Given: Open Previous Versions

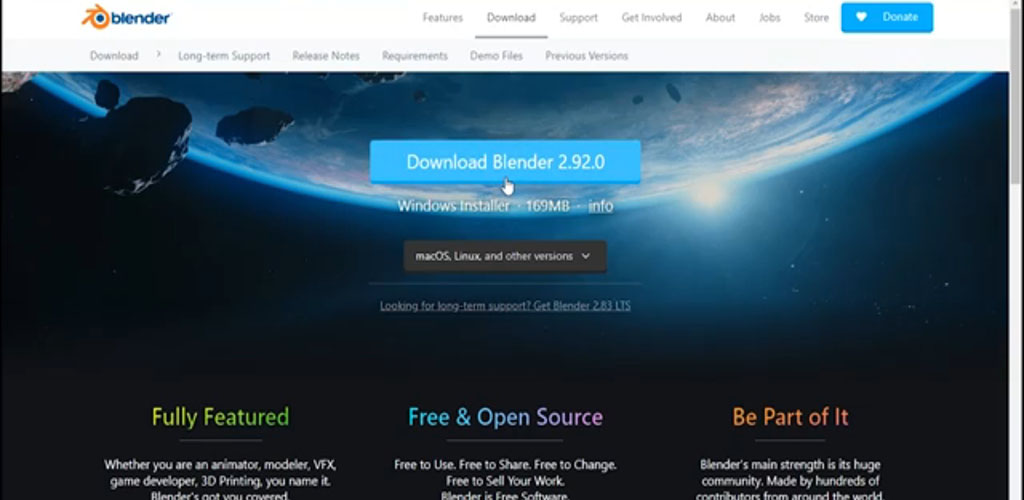Looking at the screenshot, I should coord(586,56).
